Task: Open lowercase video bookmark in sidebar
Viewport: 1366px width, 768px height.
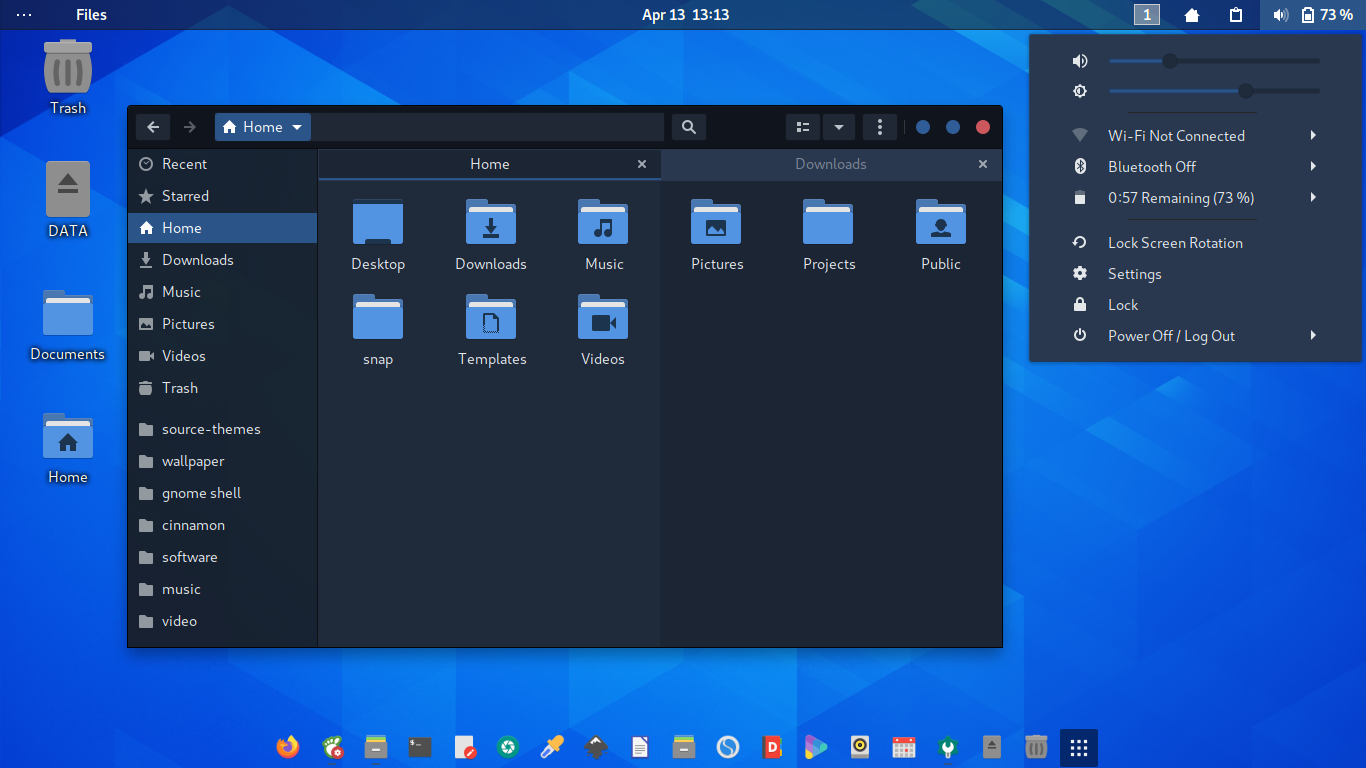Action: [x=222, y=621]
